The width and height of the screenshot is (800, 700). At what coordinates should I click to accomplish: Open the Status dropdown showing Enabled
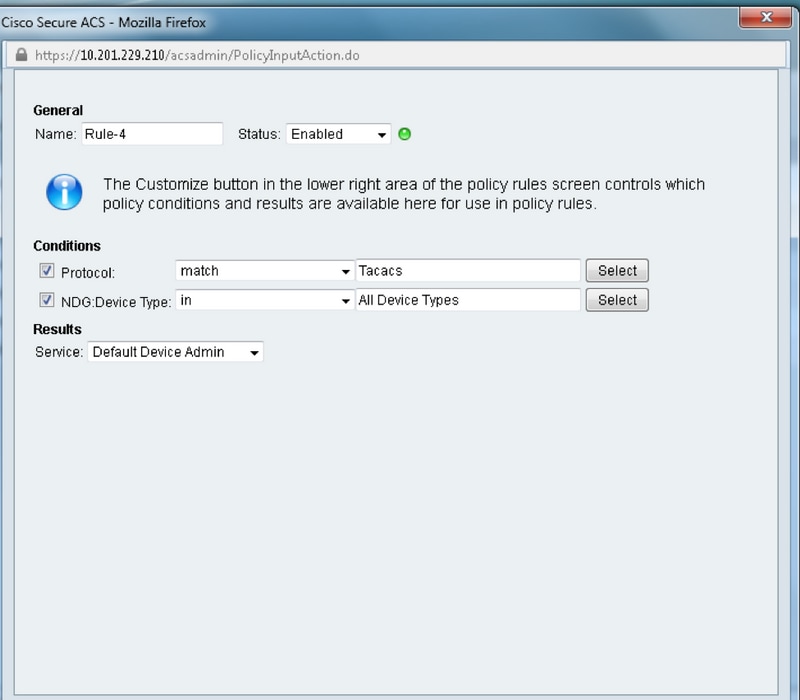[x=338, y=134]
